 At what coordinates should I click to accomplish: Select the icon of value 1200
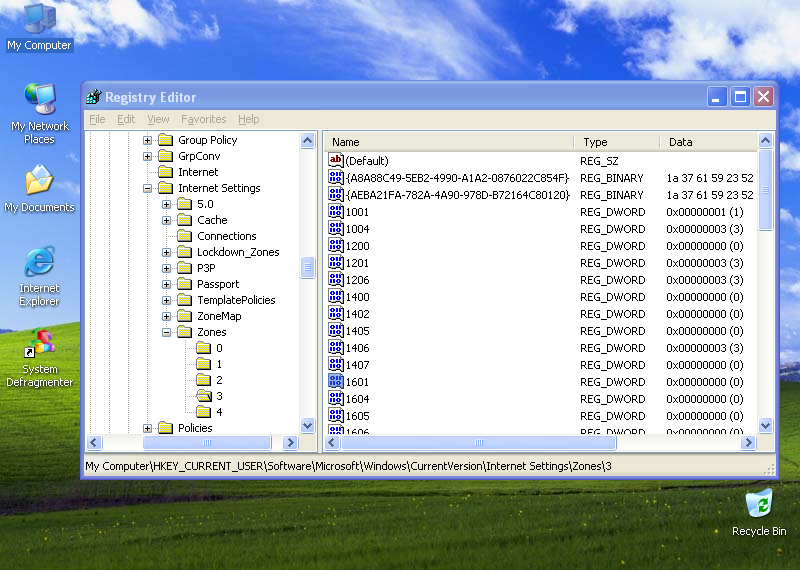335,246
